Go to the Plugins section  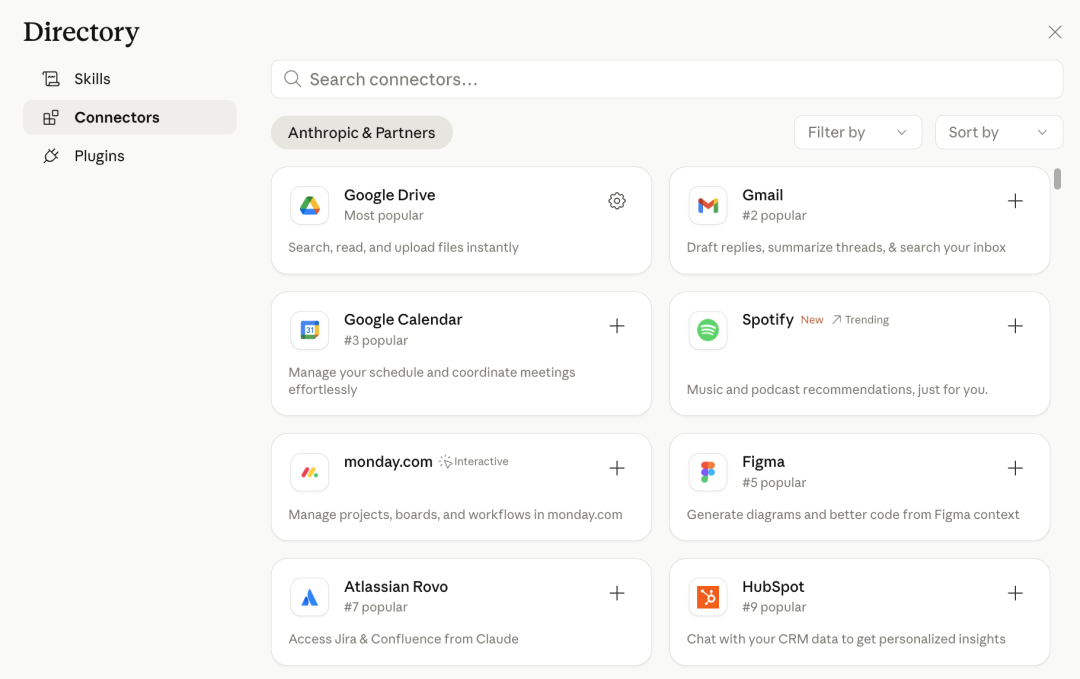click(x=99, y=156)
